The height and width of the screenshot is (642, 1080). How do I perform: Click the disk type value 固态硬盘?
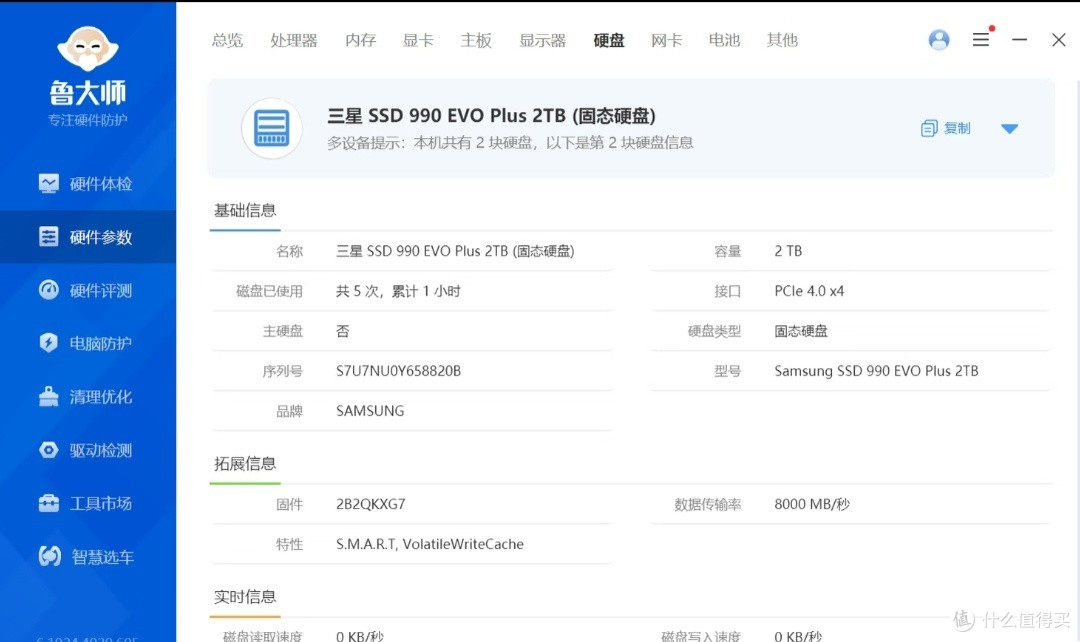800,331
